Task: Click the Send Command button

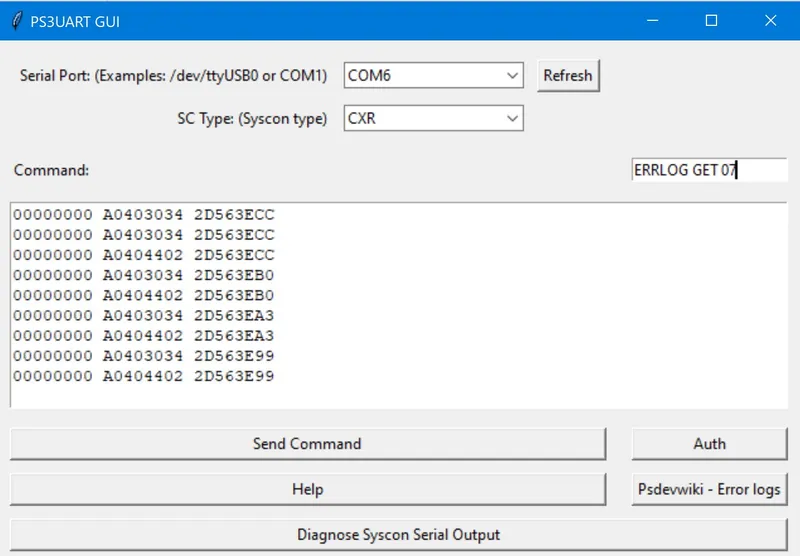Action: [x=307, y=443]
